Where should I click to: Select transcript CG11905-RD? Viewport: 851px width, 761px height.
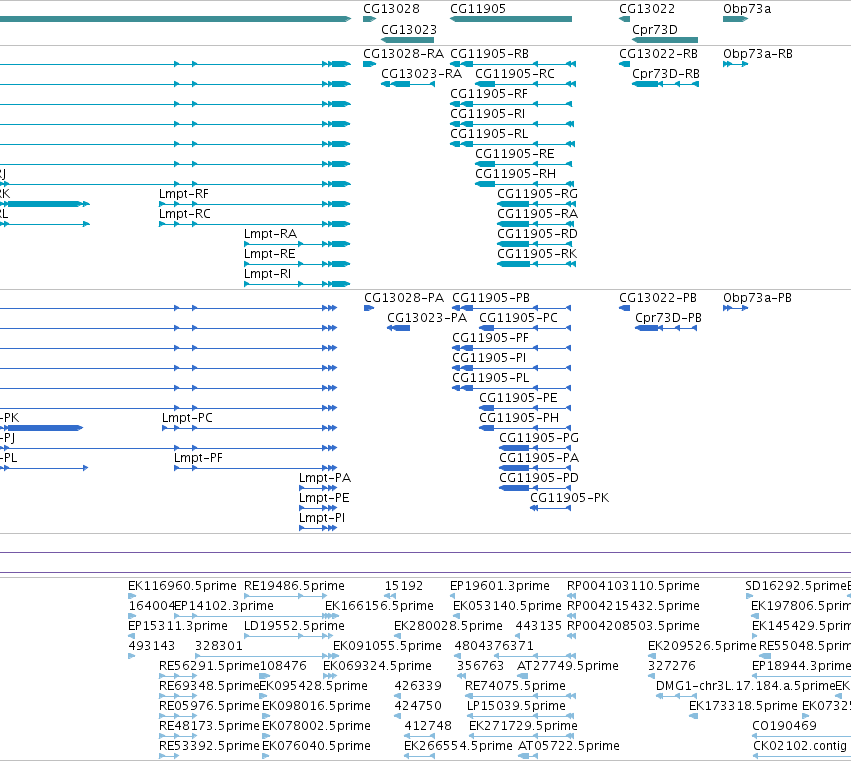tap(537, 234)
